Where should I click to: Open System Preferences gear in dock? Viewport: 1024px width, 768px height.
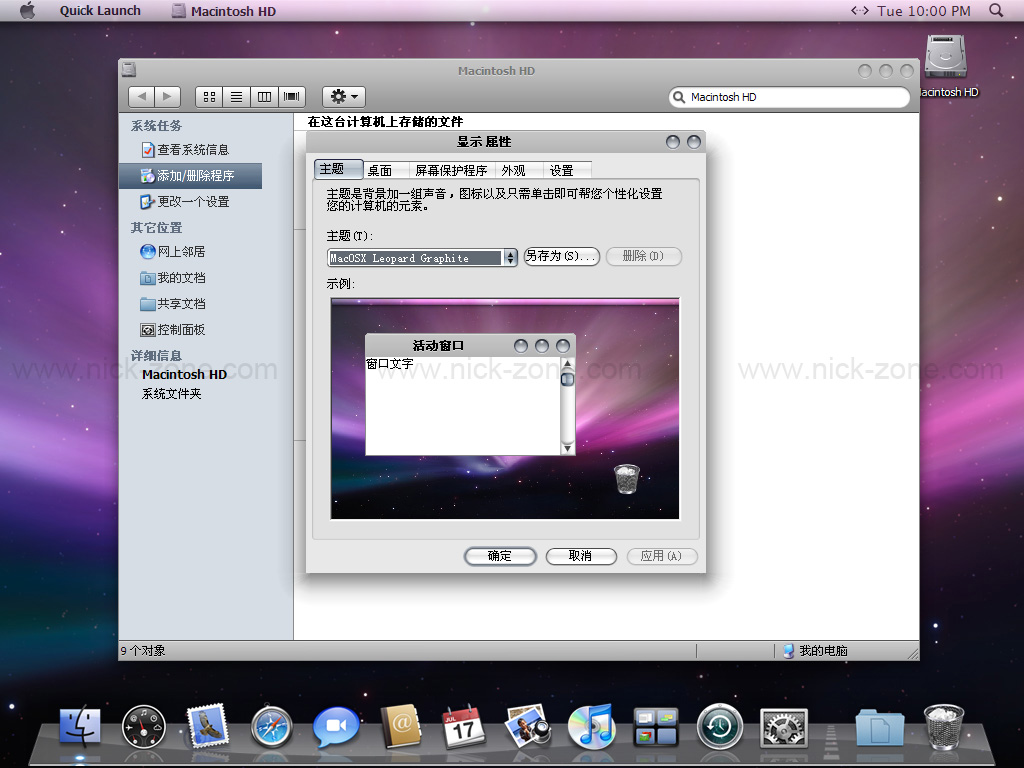(784, 727)
